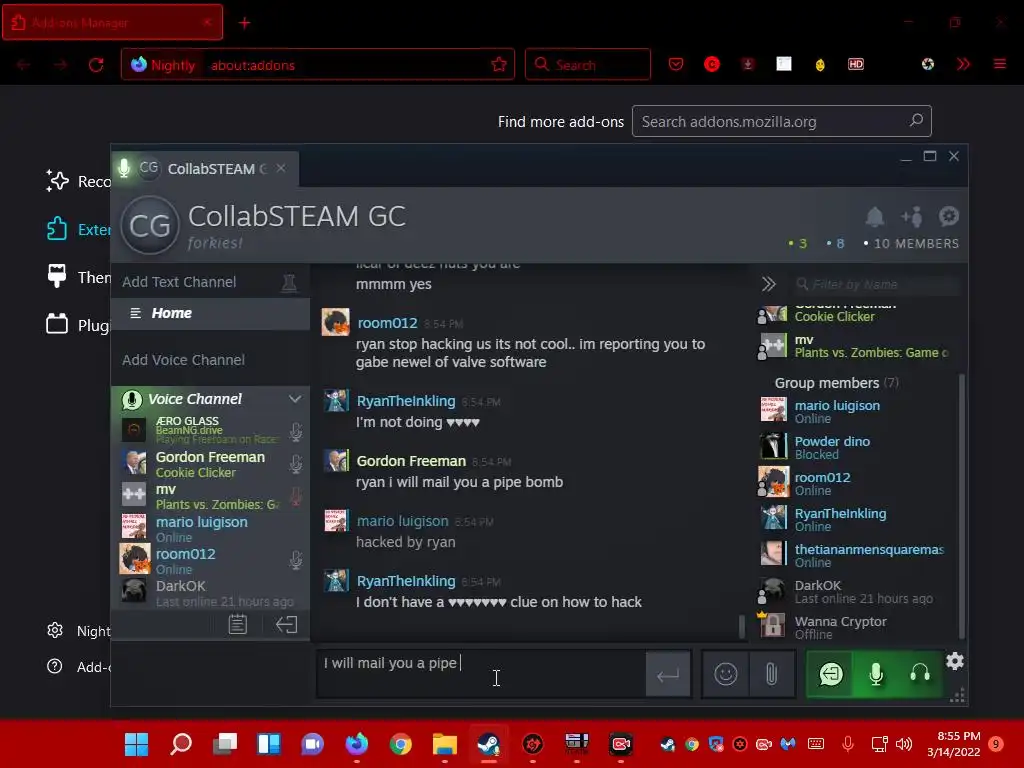Click the green leave voice chat icon
Viewport: 1024px width, 768px height.
tap(831, 674)
